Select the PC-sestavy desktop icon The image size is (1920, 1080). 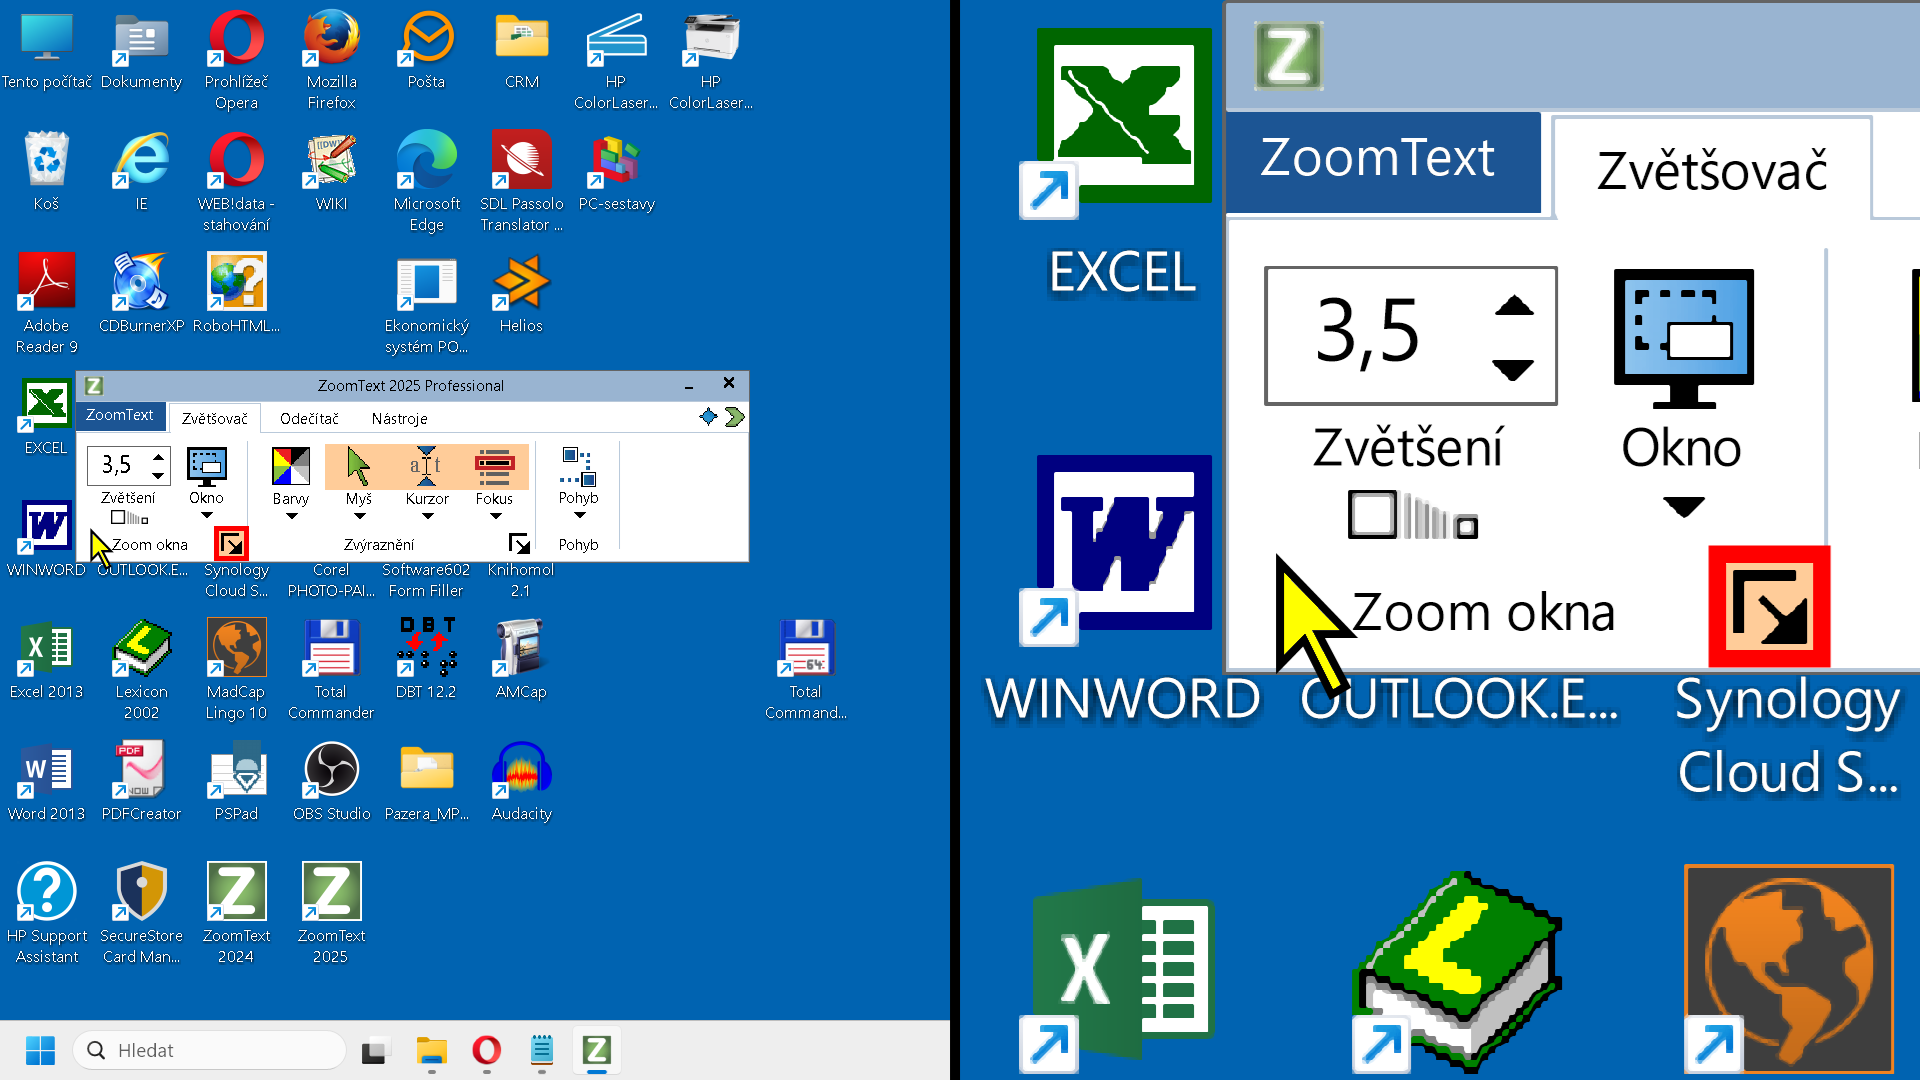tap(616, 172)
